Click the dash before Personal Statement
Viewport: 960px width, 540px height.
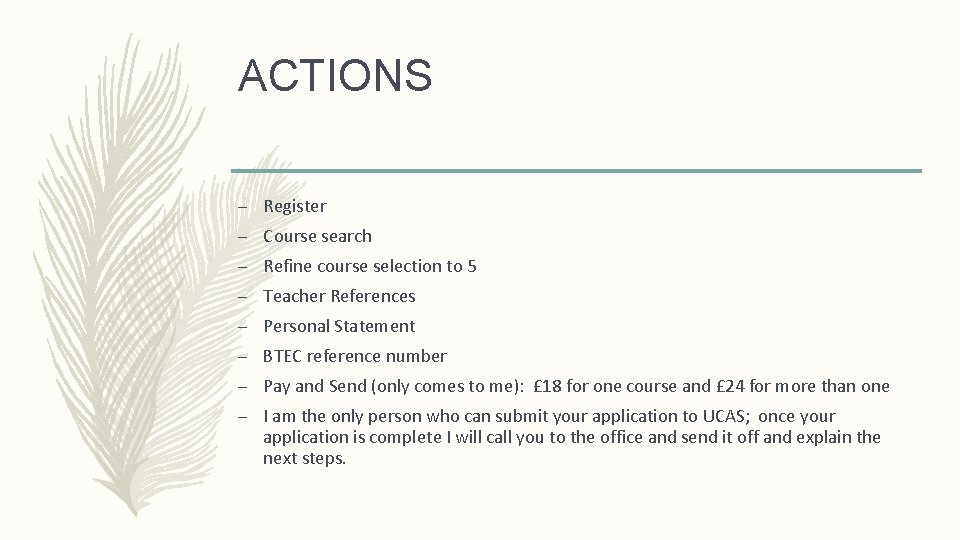point(243,327)
